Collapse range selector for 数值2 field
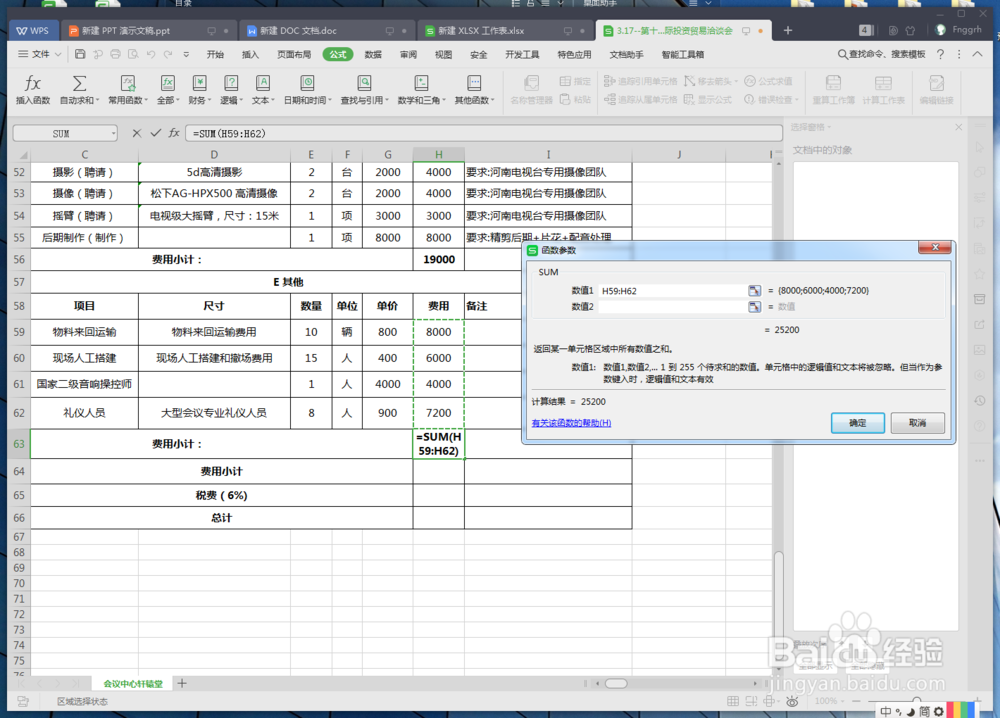1000x718 pixels. pos(754,307)
